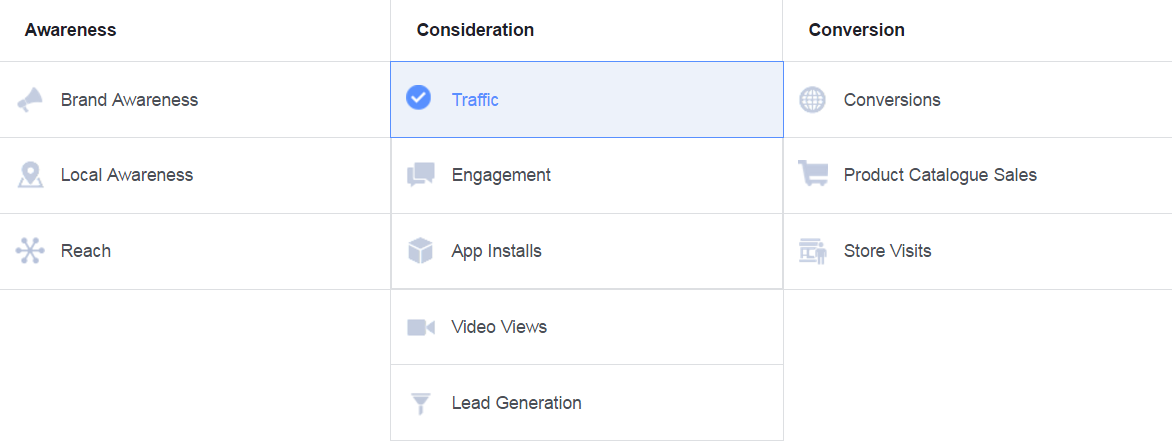Select the Conversions objective text
Viewport: 1172px width, 442px height.
(x=892, y=100)
